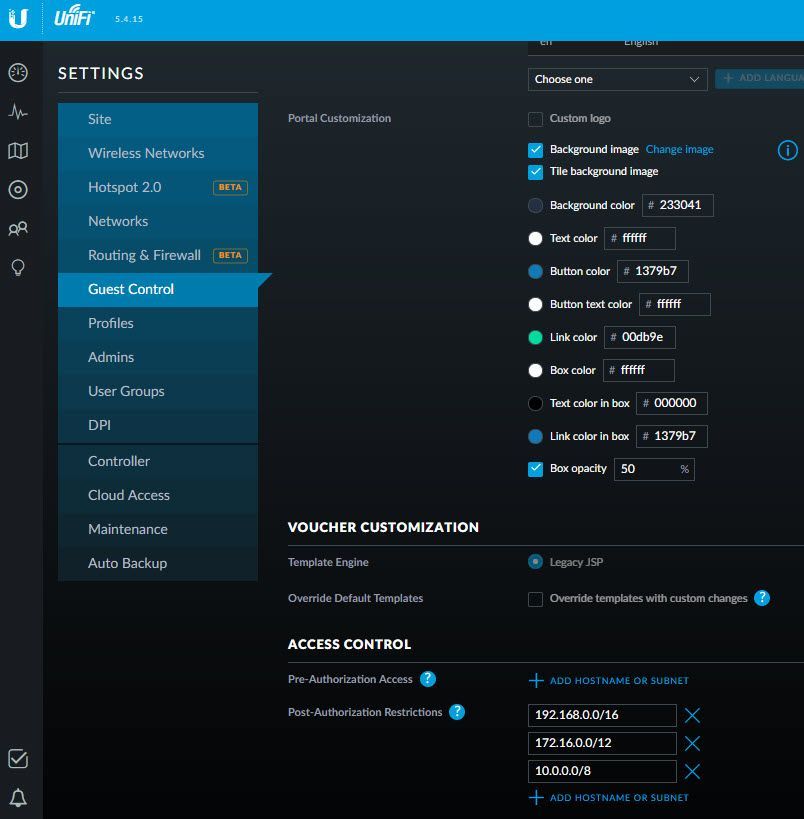Viewport: 804px width, 819px height.
Task: Click the help icon beside Pre-Authorization Access
Action: coord(428,679)
